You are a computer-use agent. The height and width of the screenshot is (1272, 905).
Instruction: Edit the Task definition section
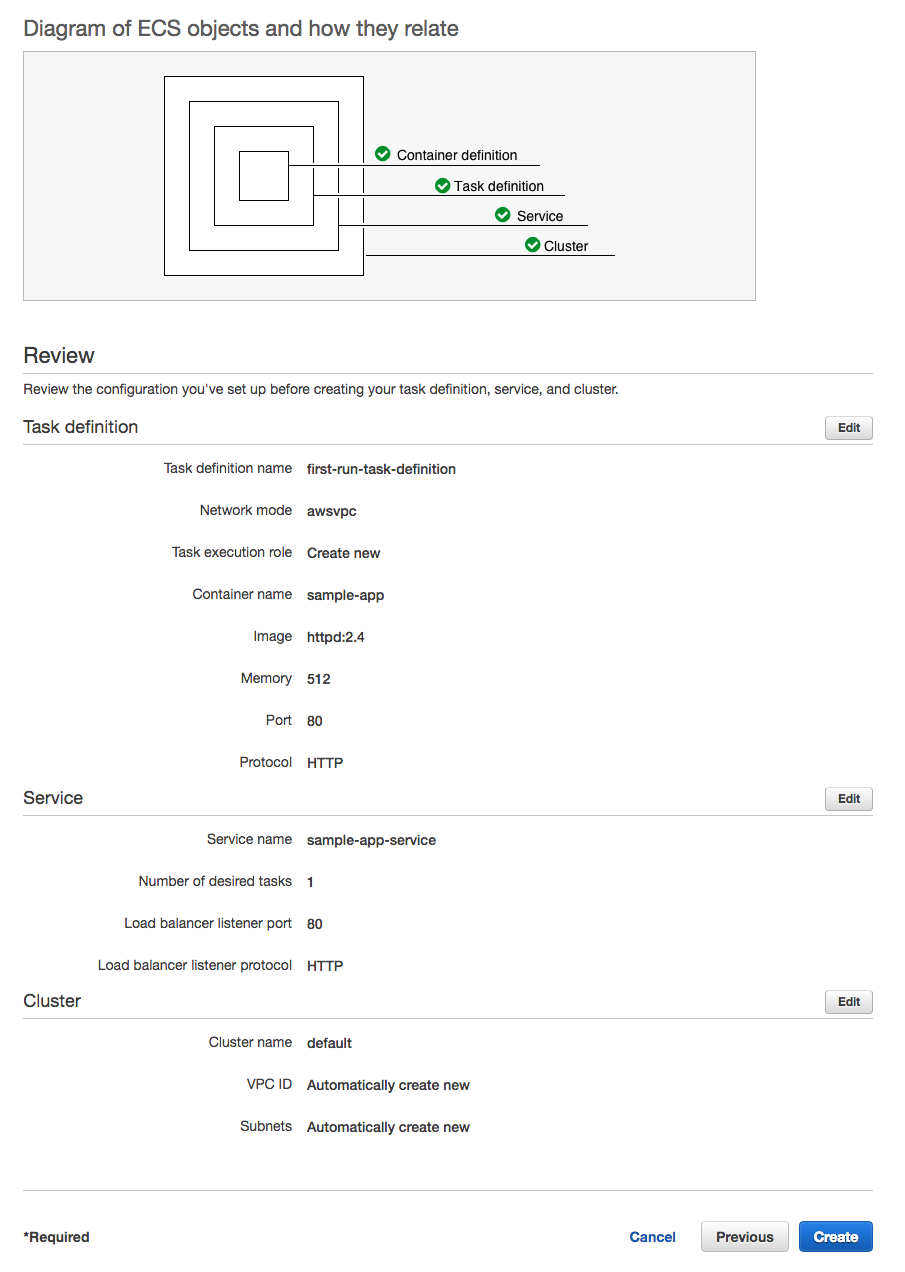(848, 428)
